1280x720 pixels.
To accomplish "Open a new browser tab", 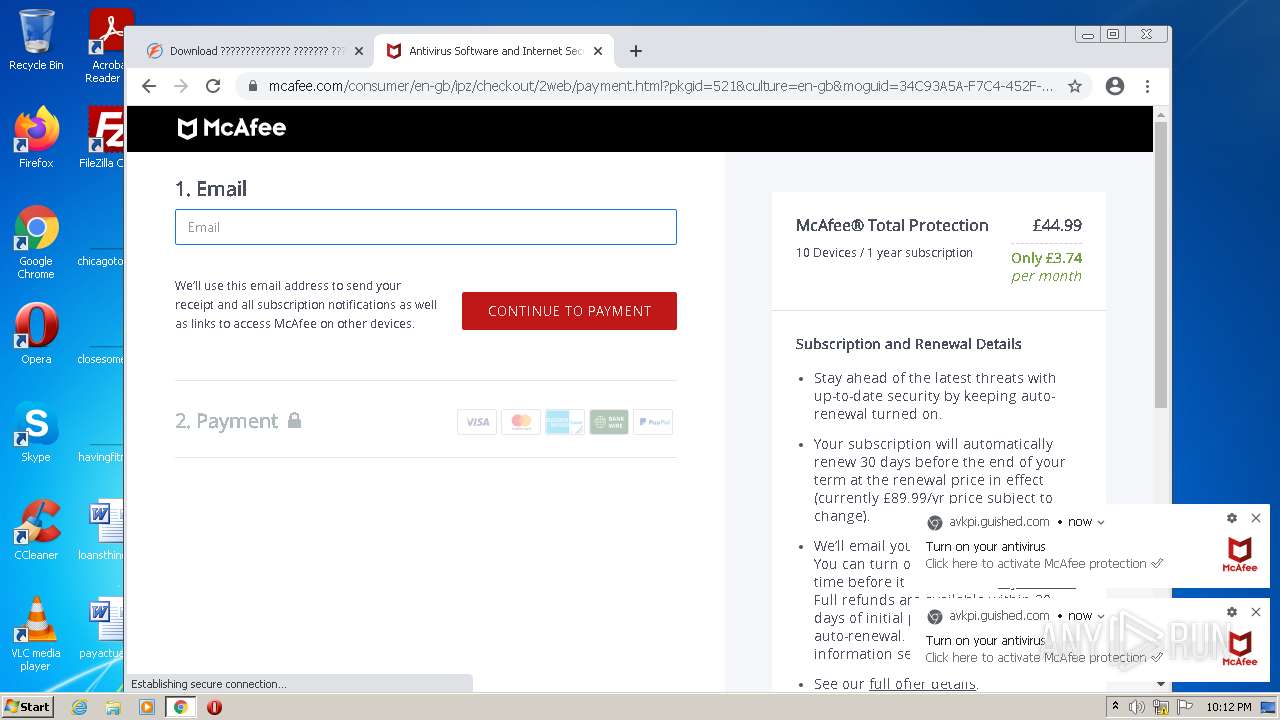I will tap(636, 51).
